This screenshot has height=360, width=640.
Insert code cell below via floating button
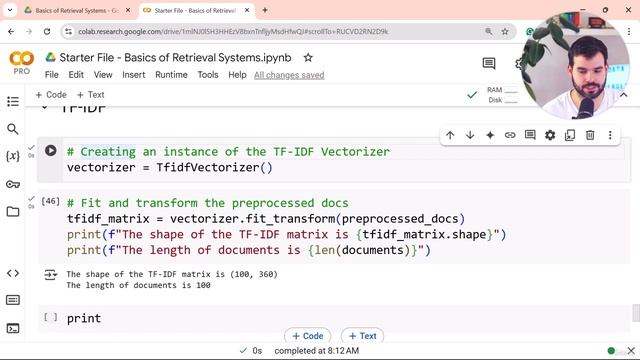click(x=308, y=336)
